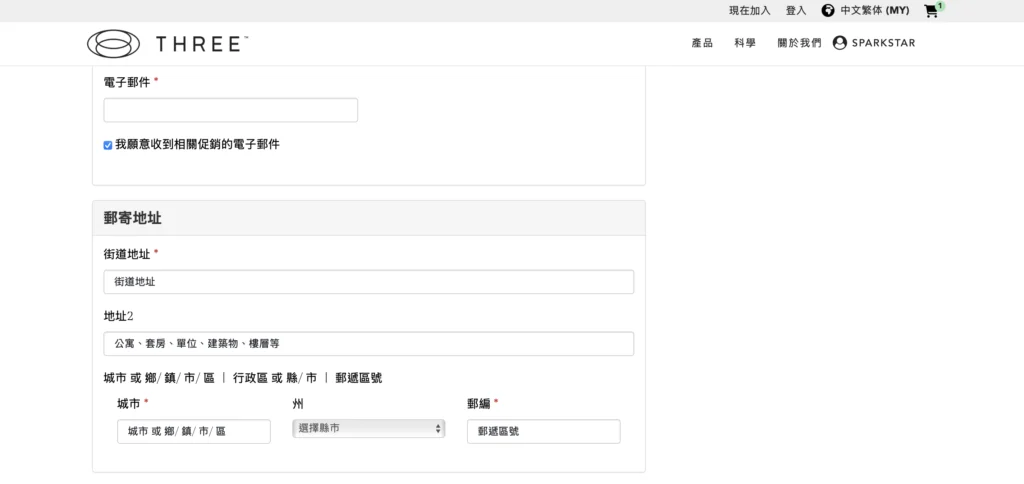
Task: Focus the 城市 input field
Action: pyautogui.click(x=194, y=431)
